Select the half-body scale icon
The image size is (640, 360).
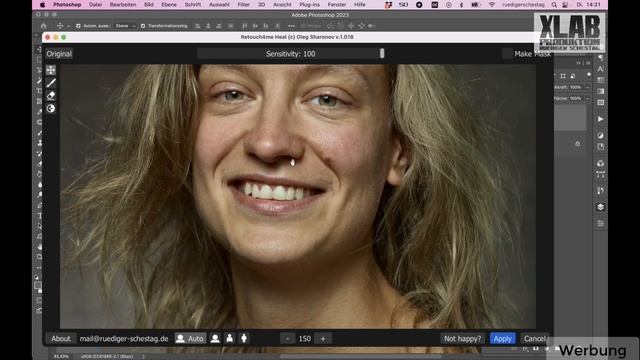tap(229, 338)
